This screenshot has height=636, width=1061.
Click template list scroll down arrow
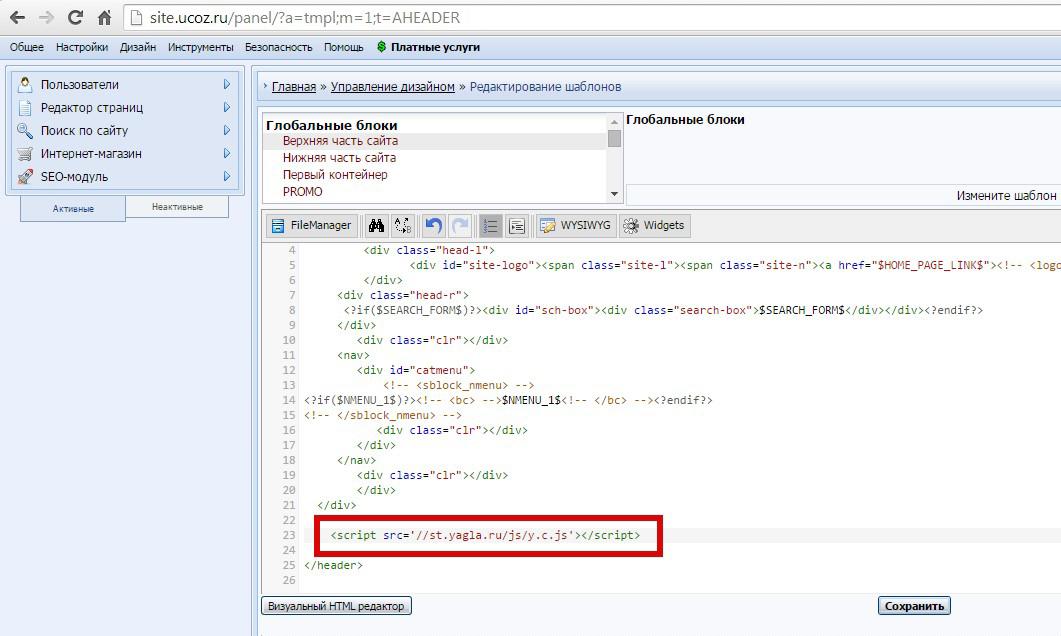[x=614, y=194]
